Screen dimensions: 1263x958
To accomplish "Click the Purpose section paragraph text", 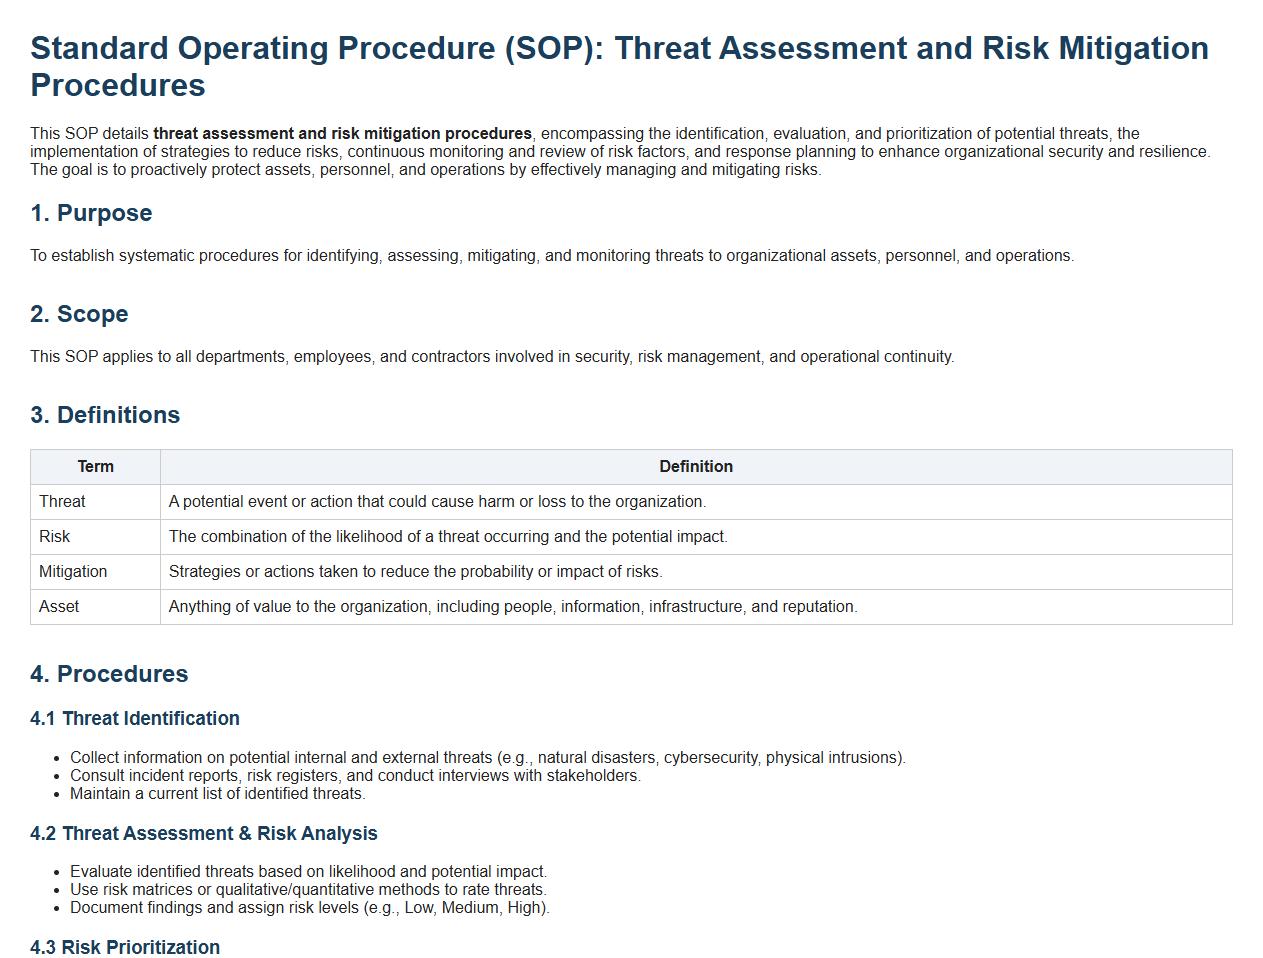I will [x=552, y=256].
